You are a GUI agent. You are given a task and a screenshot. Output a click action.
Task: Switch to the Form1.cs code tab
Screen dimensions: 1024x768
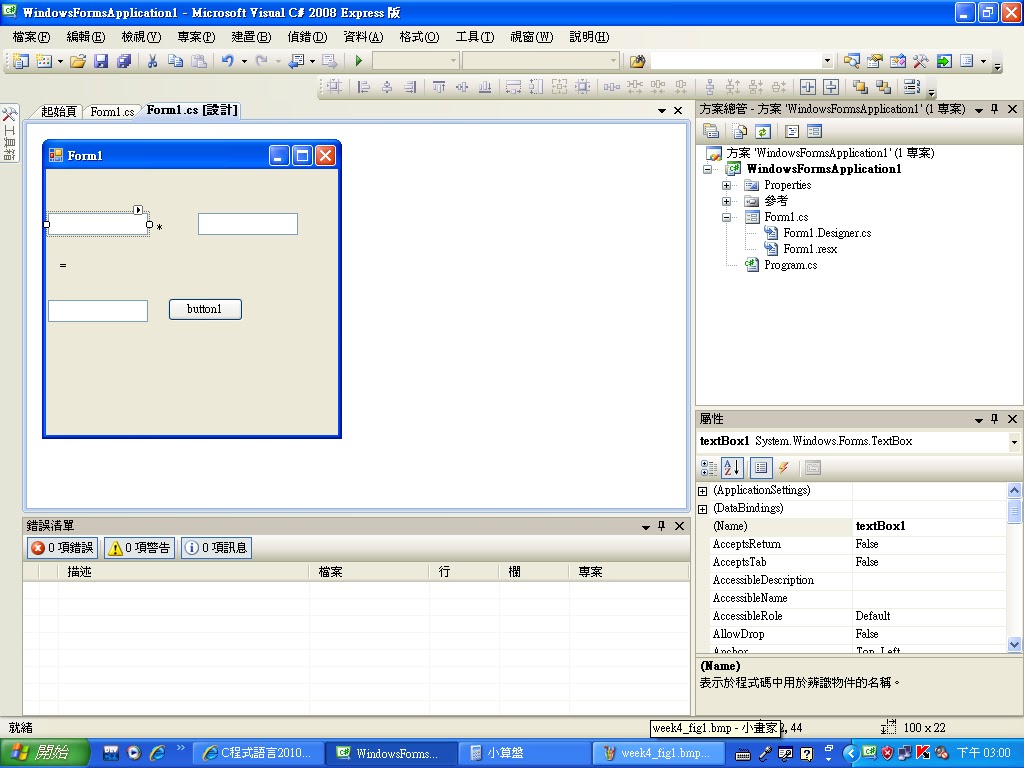[x=112, y=112]
